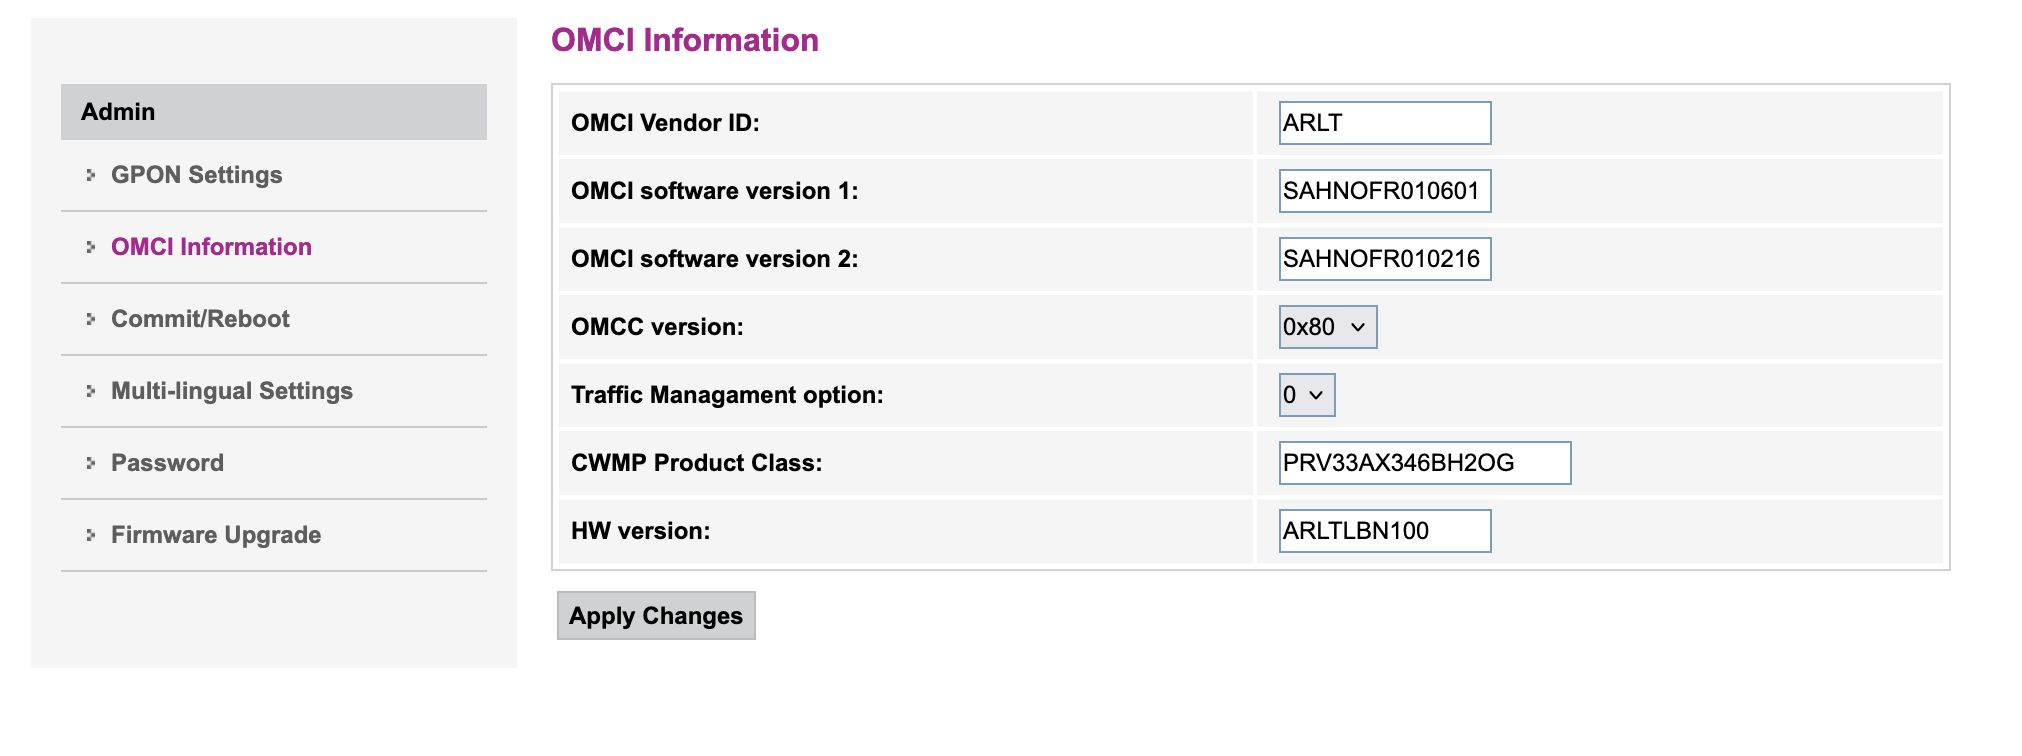Focus the OMCI software version 1 field
The height and width of the screenshot is (756, 2022).
click(x=1384, y=191)
